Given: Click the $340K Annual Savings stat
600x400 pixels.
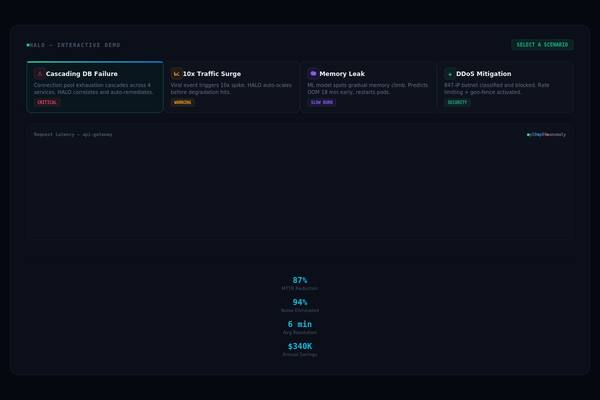Looking at the screenshot, I should (x=300, y=349).
